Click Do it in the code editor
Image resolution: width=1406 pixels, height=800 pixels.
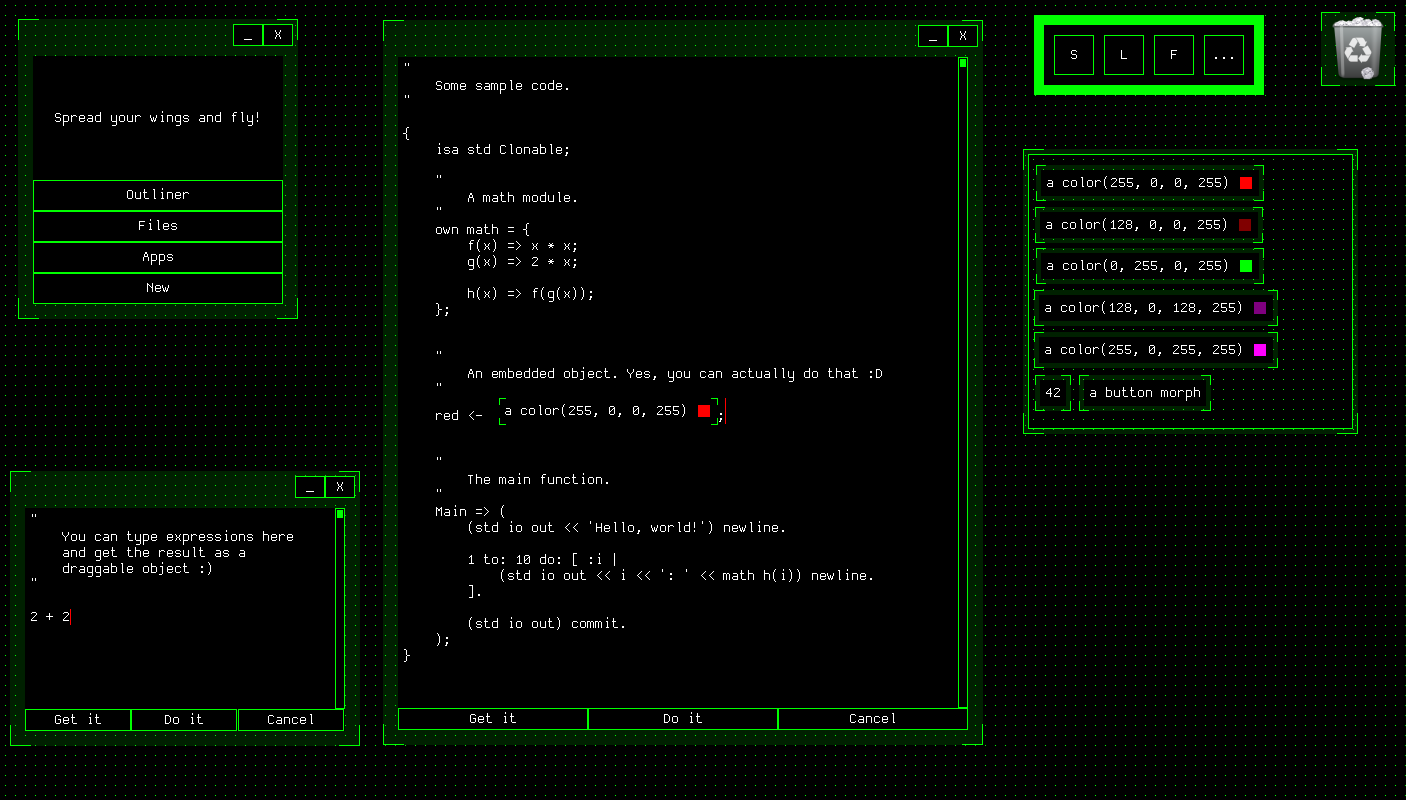(683, 719)
